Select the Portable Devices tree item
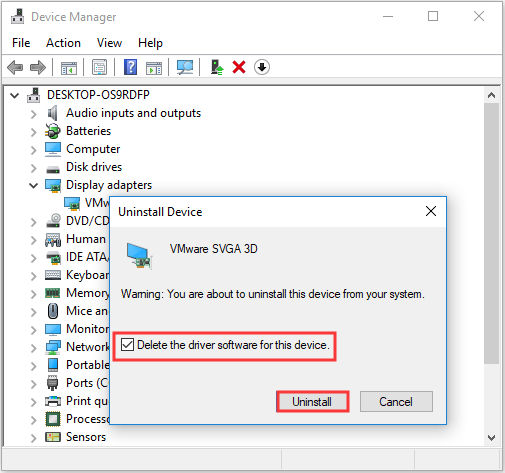 click(x=87, y=365)
